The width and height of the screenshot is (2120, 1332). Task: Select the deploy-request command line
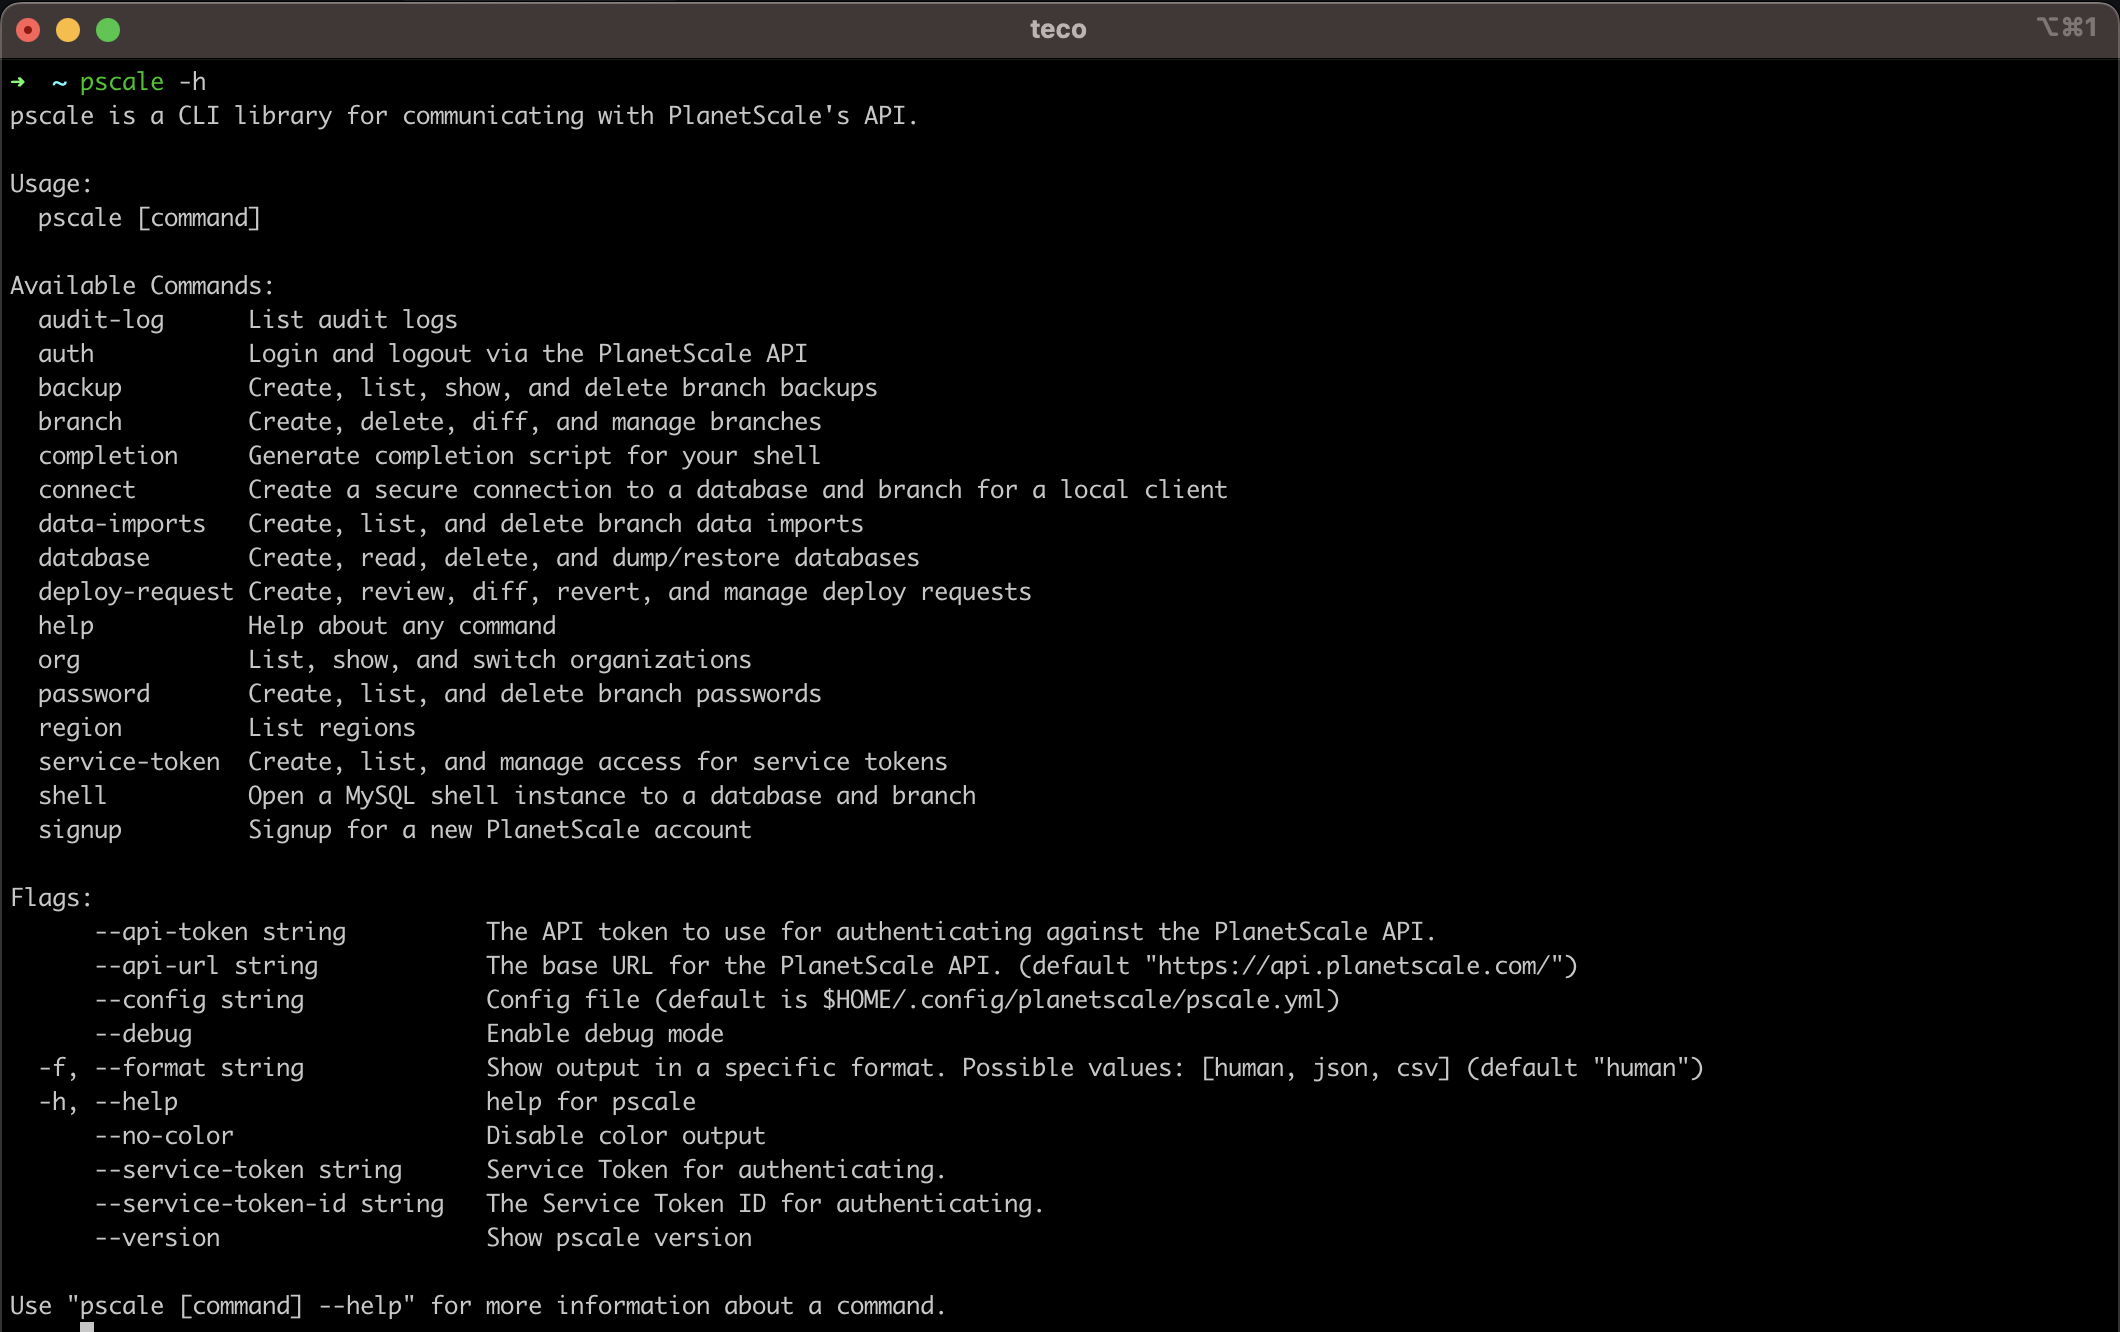tap(136, 591)
